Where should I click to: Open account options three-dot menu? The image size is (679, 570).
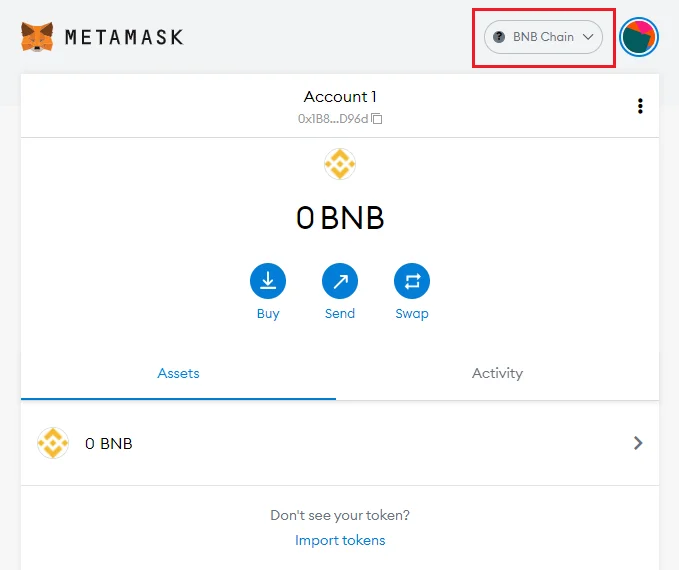coord(640,106)
